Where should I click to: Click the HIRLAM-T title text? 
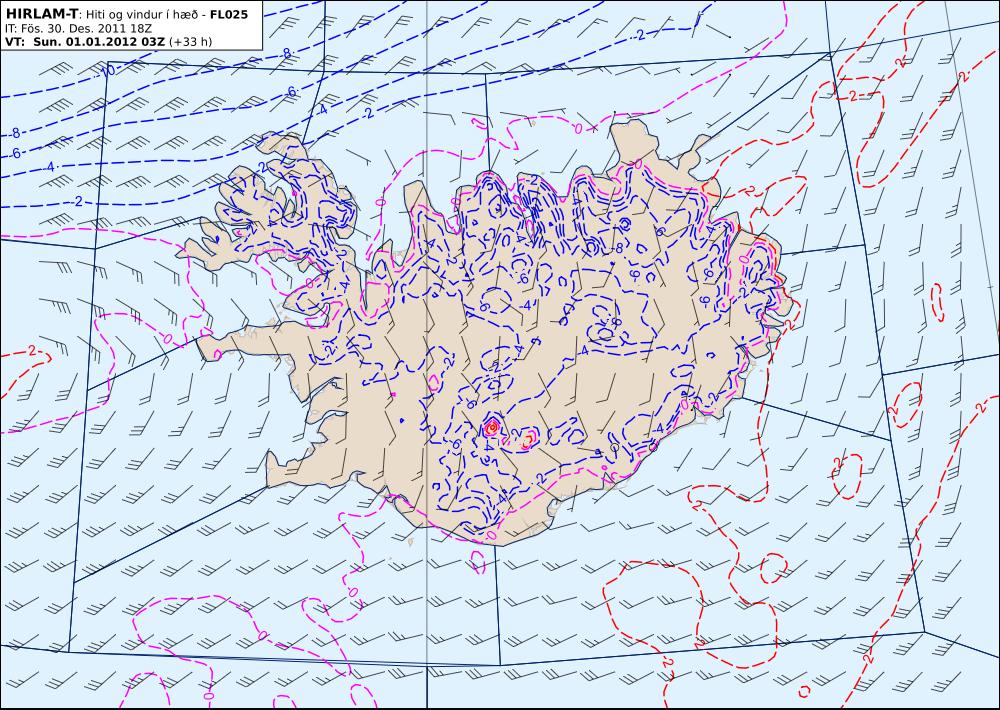[x=41, y=14]
